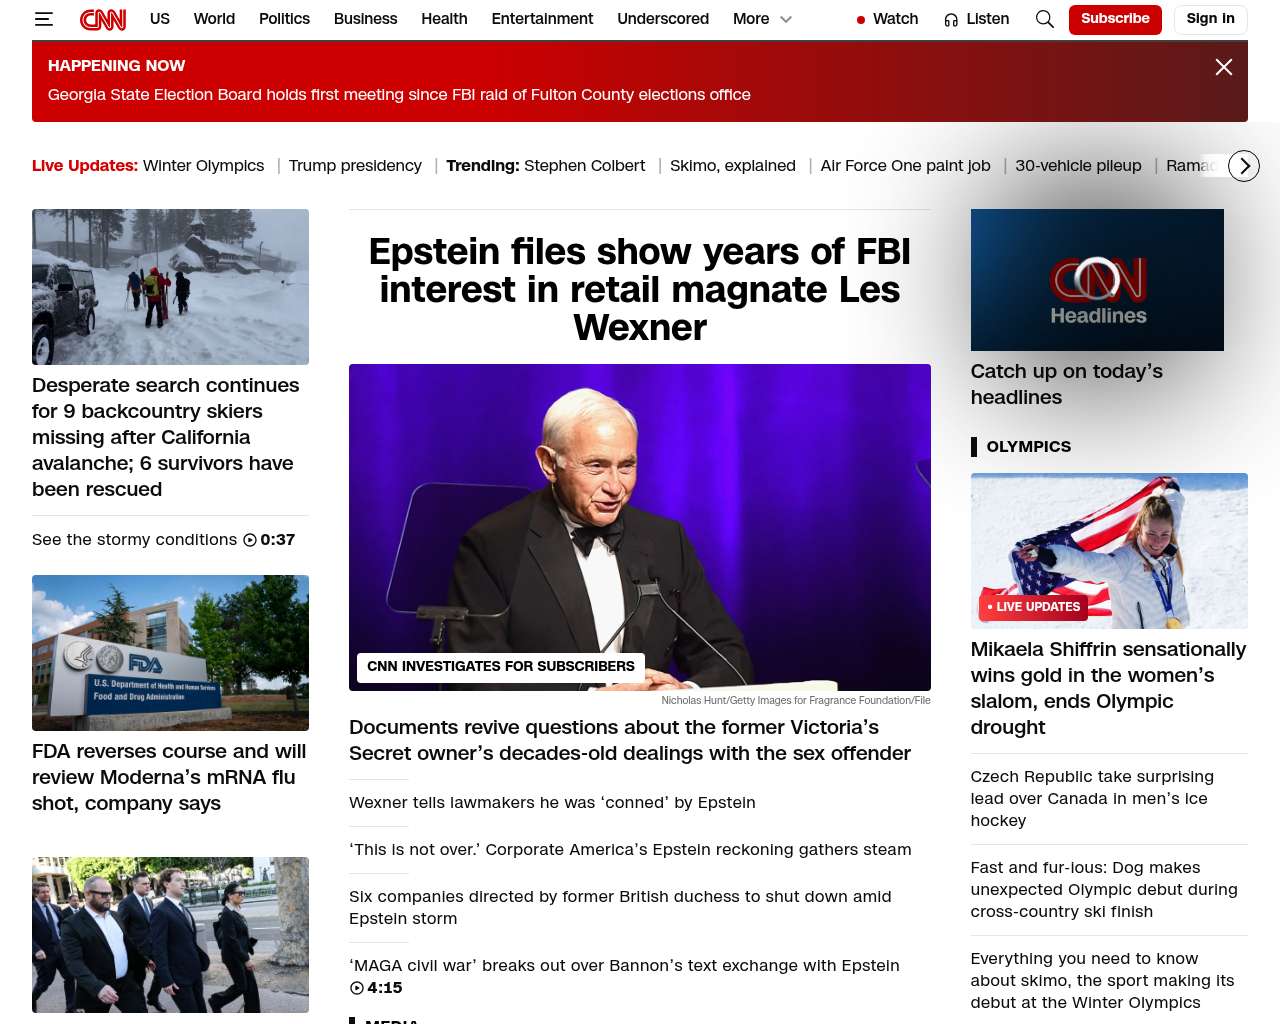Open the CNN Headlines thumbnail

pyautogui.click(x=1097, y=280)
